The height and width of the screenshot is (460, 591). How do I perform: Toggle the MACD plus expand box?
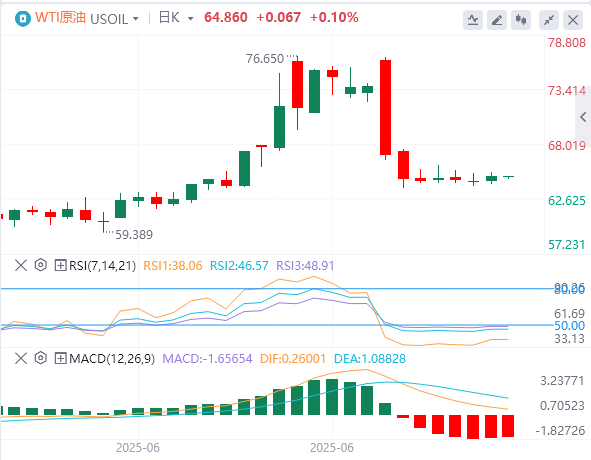tap(60, 358)
